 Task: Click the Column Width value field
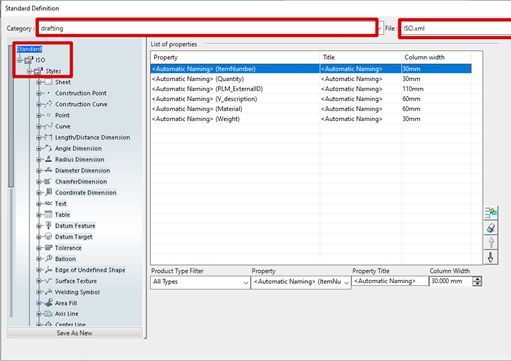pos(451,281)
